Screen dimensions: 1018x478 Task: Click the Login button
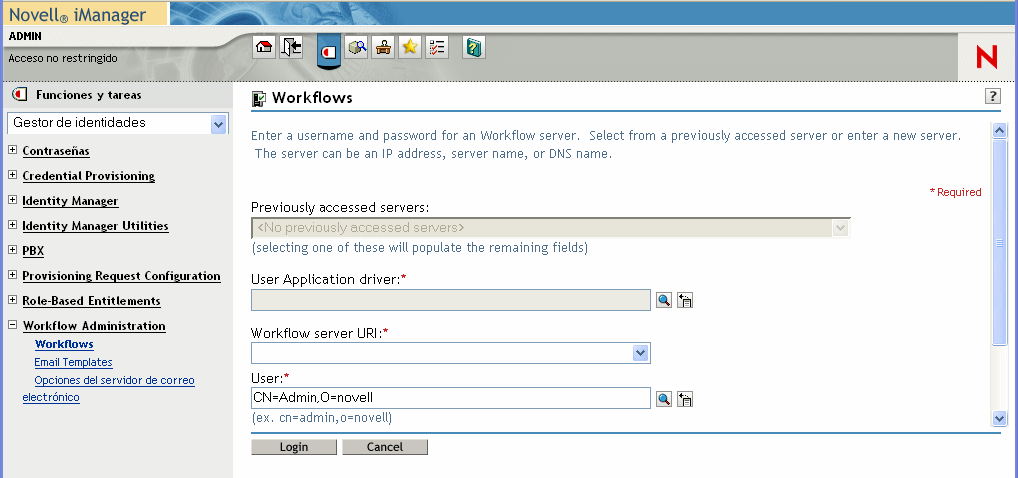pos(293,447)
